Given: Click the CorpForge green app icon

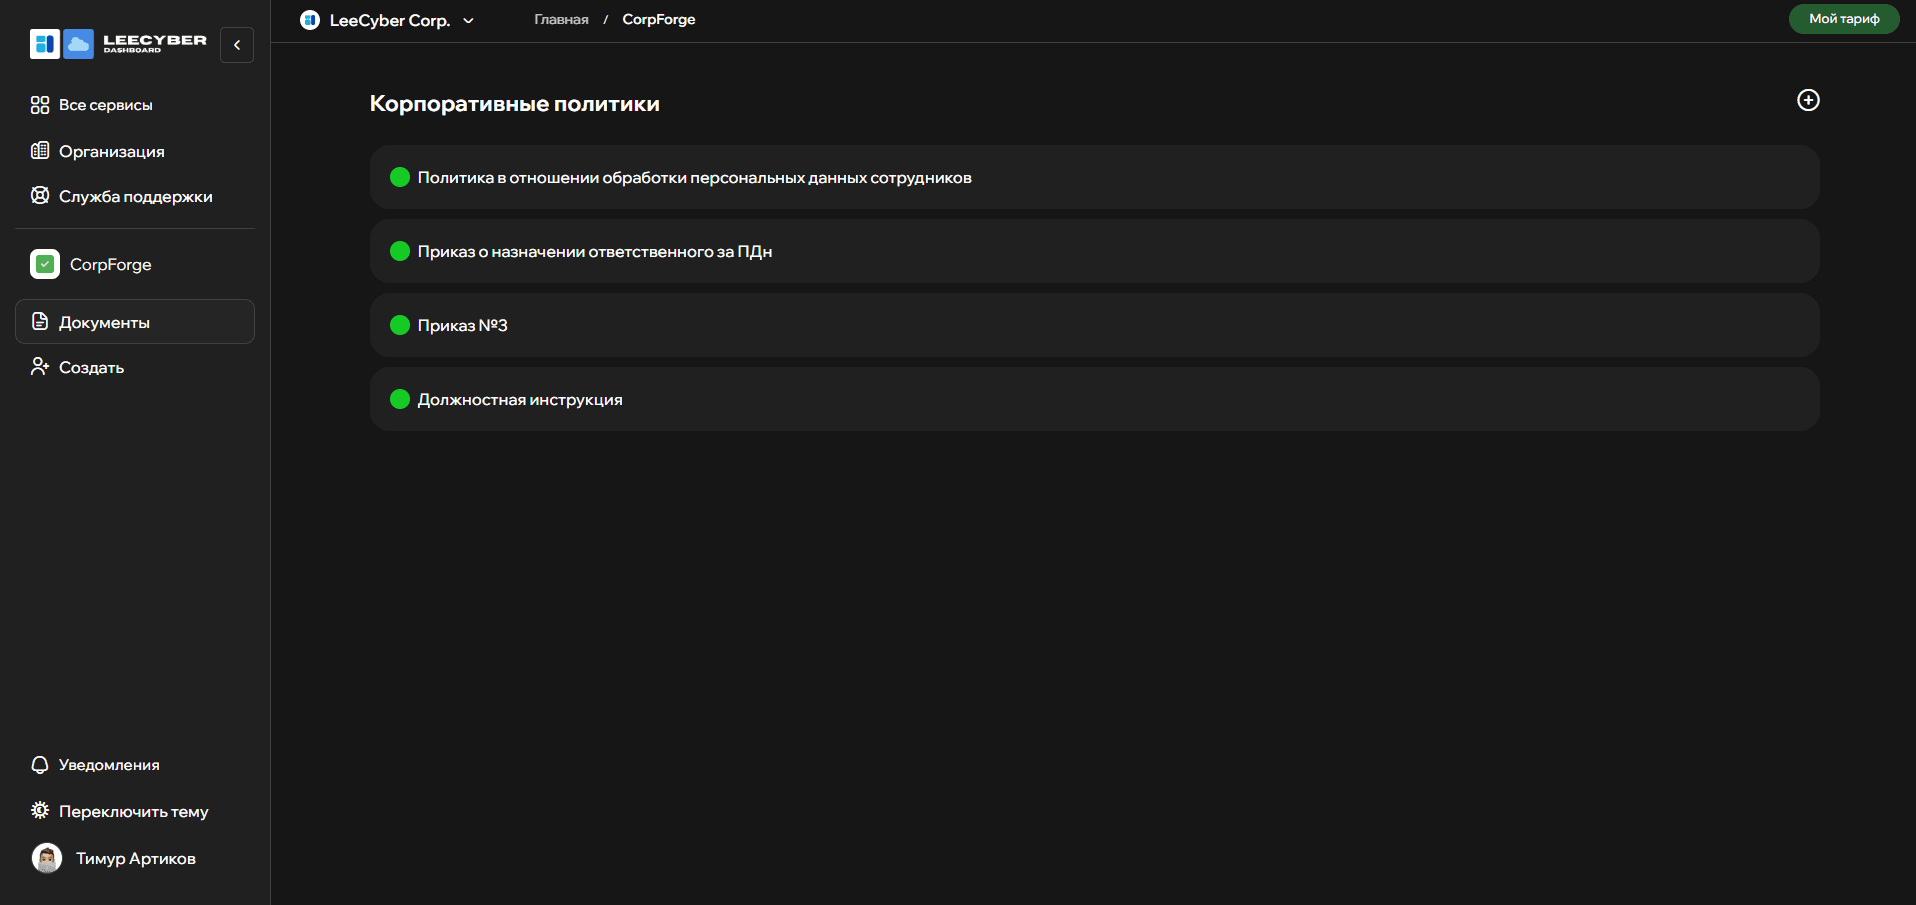Looking at the screenshot, I should tap(45, 264).
